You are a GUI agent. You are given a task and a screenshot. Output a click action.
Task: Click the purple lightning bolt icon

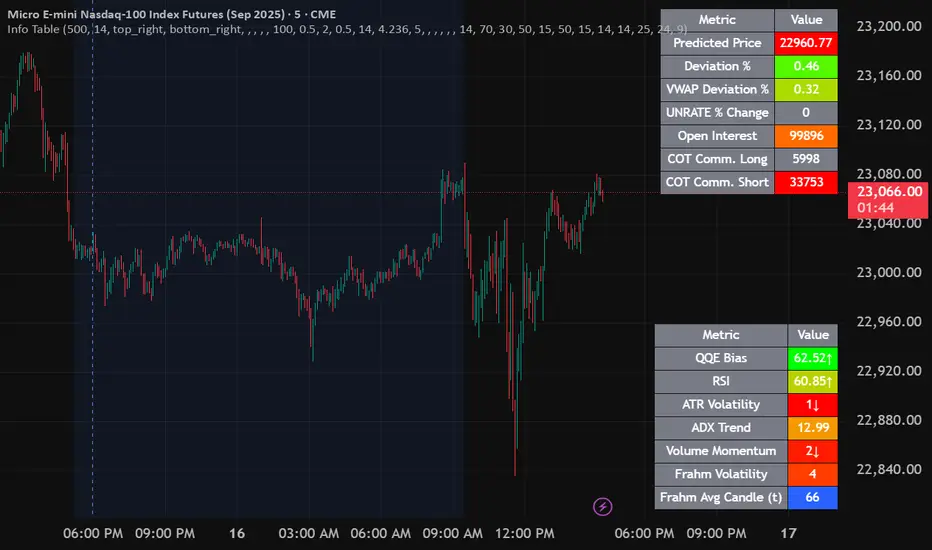tap(603, 507)
